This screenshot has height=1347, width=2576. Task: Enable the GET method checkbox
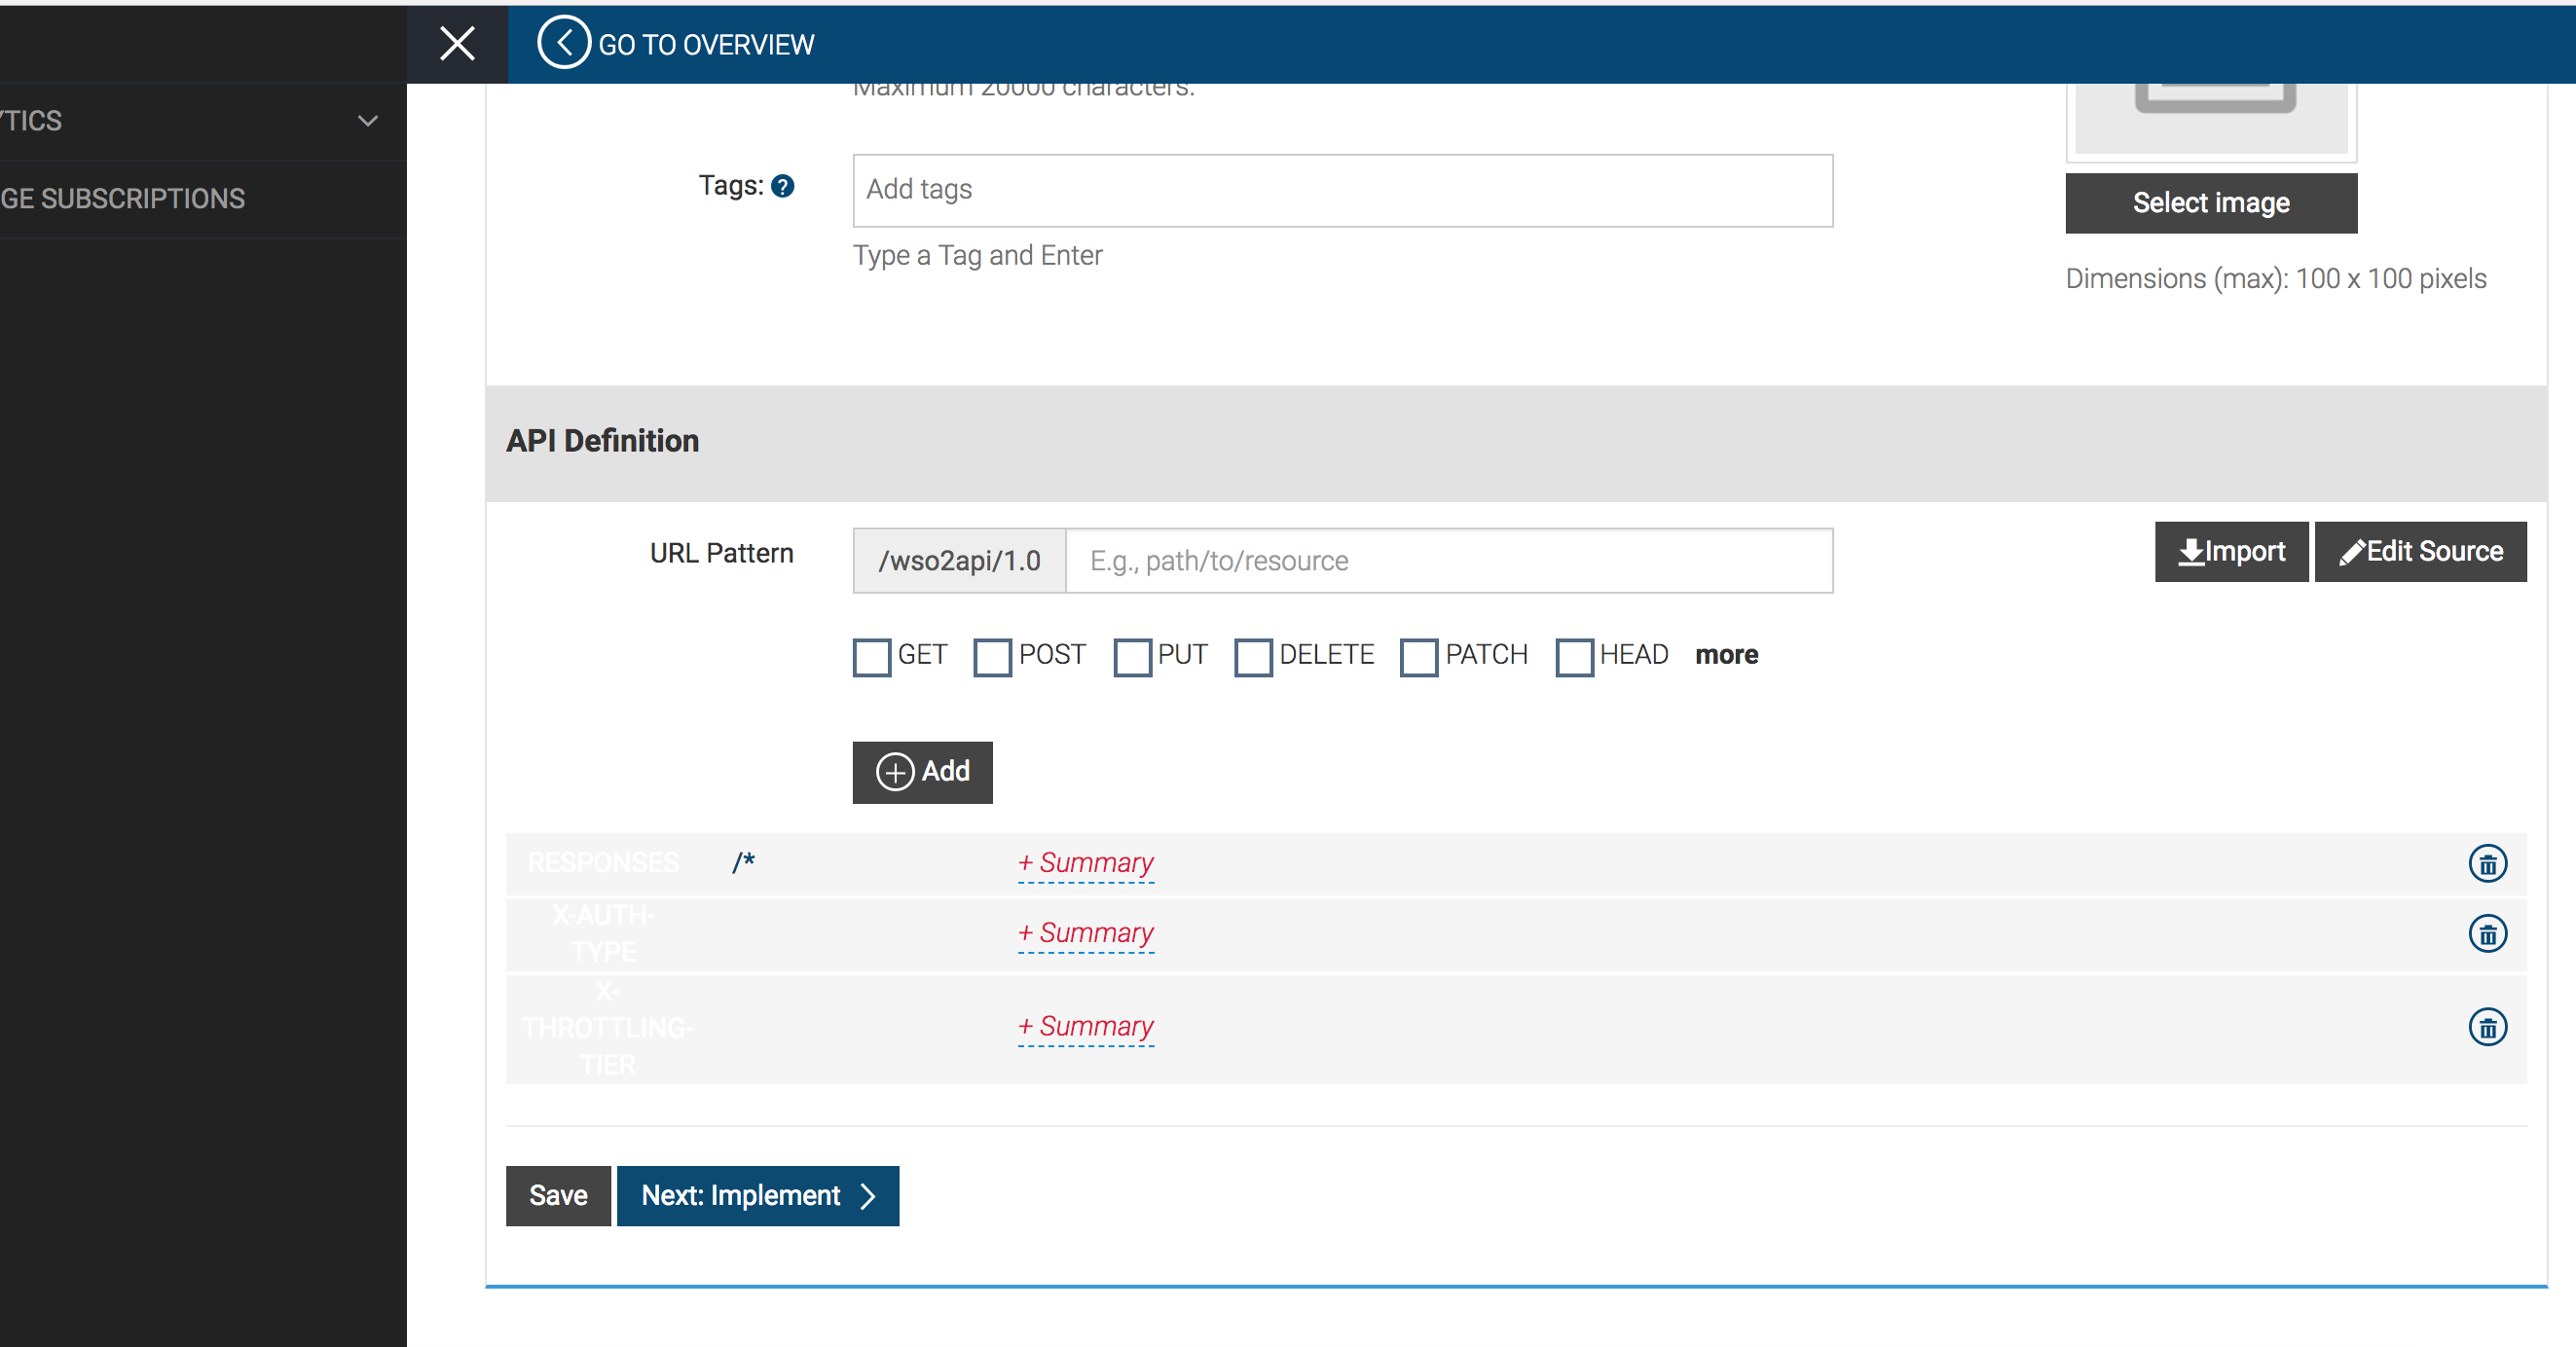click(x=871, y=657)
